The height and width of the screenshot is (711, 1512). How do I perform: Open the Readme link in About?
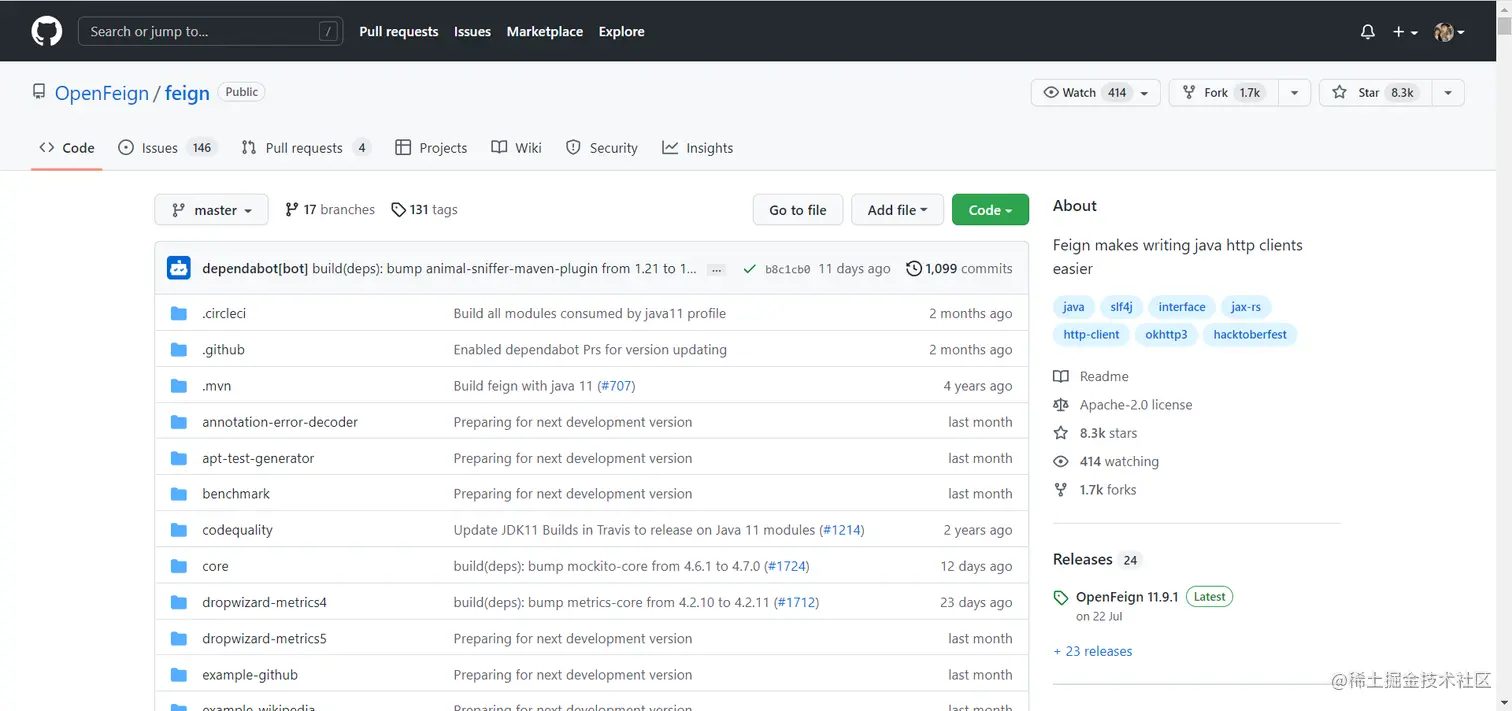(x=1091, y=377)
